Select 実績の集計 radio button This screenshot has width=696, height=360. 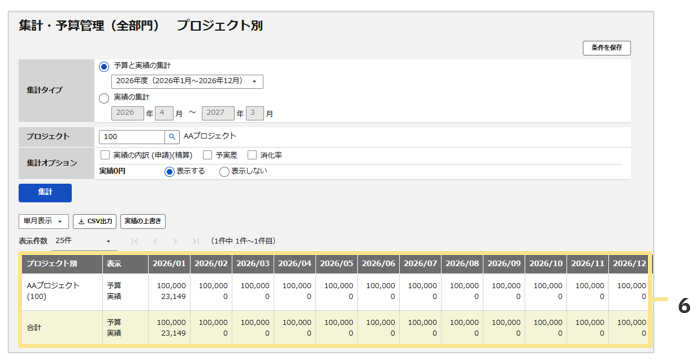click(x=104, y=98)
